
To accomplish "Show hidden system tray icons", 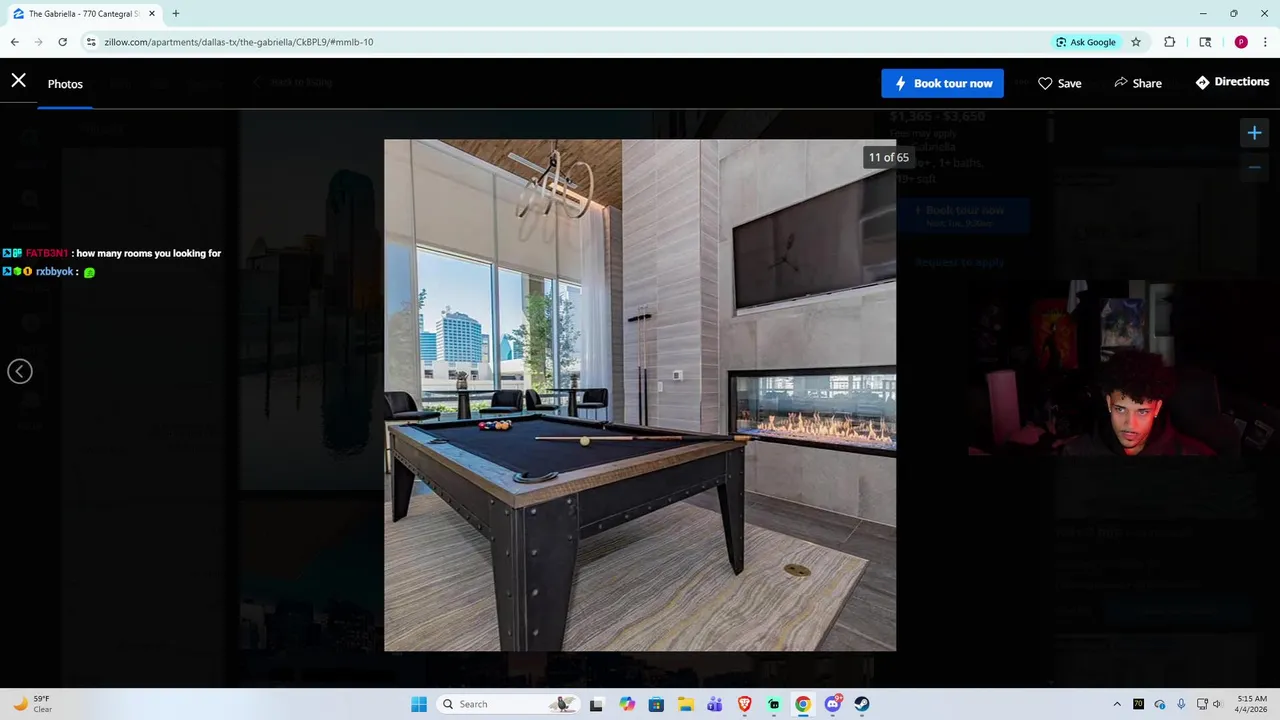I will point(1117,704).
